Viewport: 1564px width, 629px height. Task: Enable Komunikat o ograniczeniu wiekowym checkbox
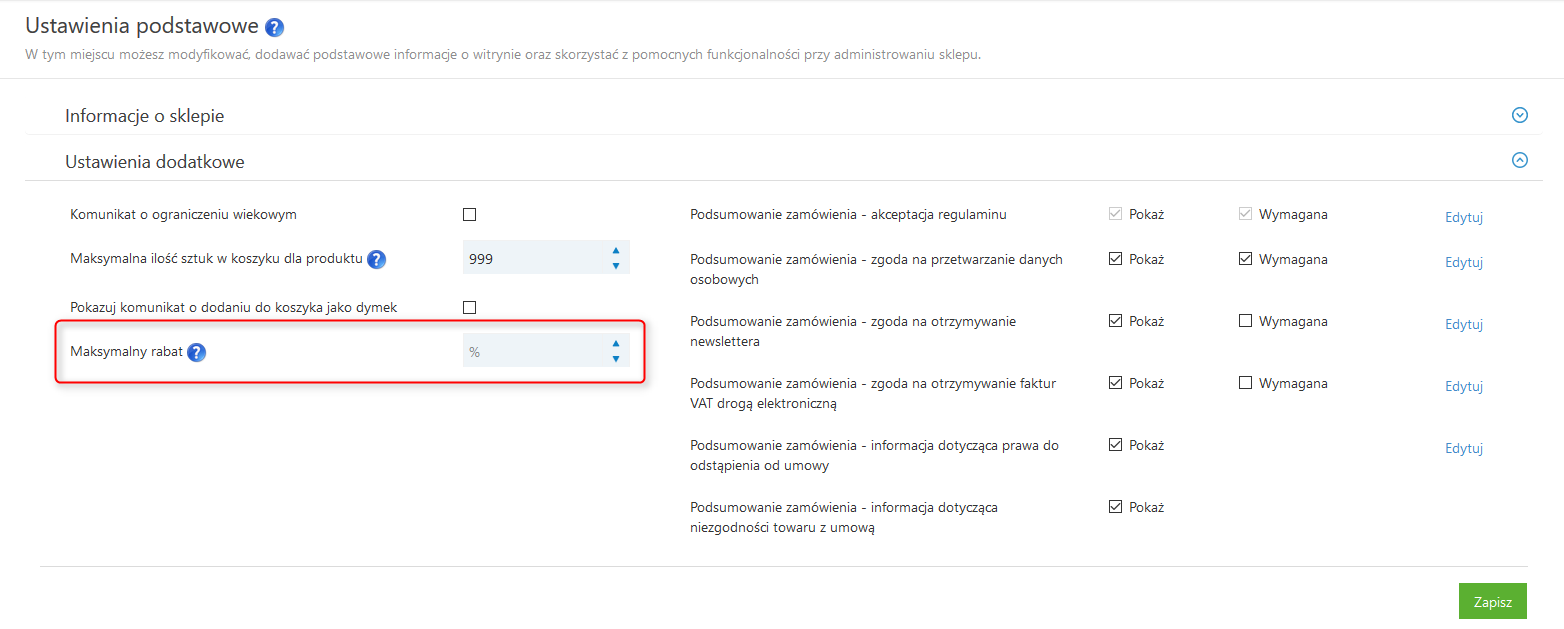[x=470, y=214]
